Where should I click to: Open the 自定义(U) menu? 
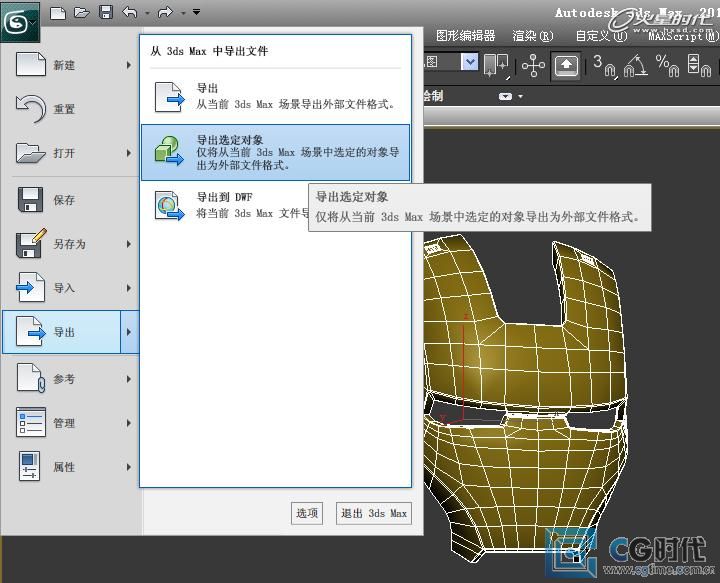click(602, 36)
